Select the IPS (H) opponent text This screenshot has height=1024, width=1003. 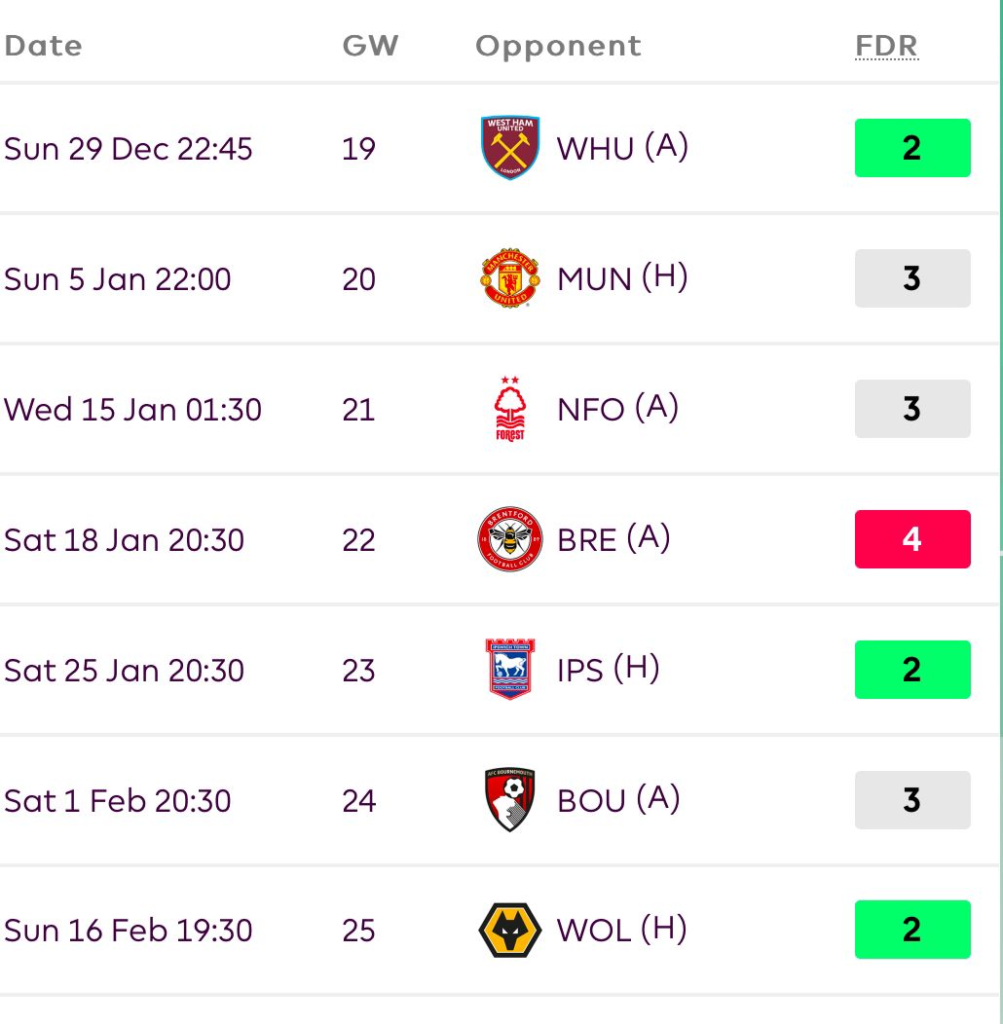[608, 669]
